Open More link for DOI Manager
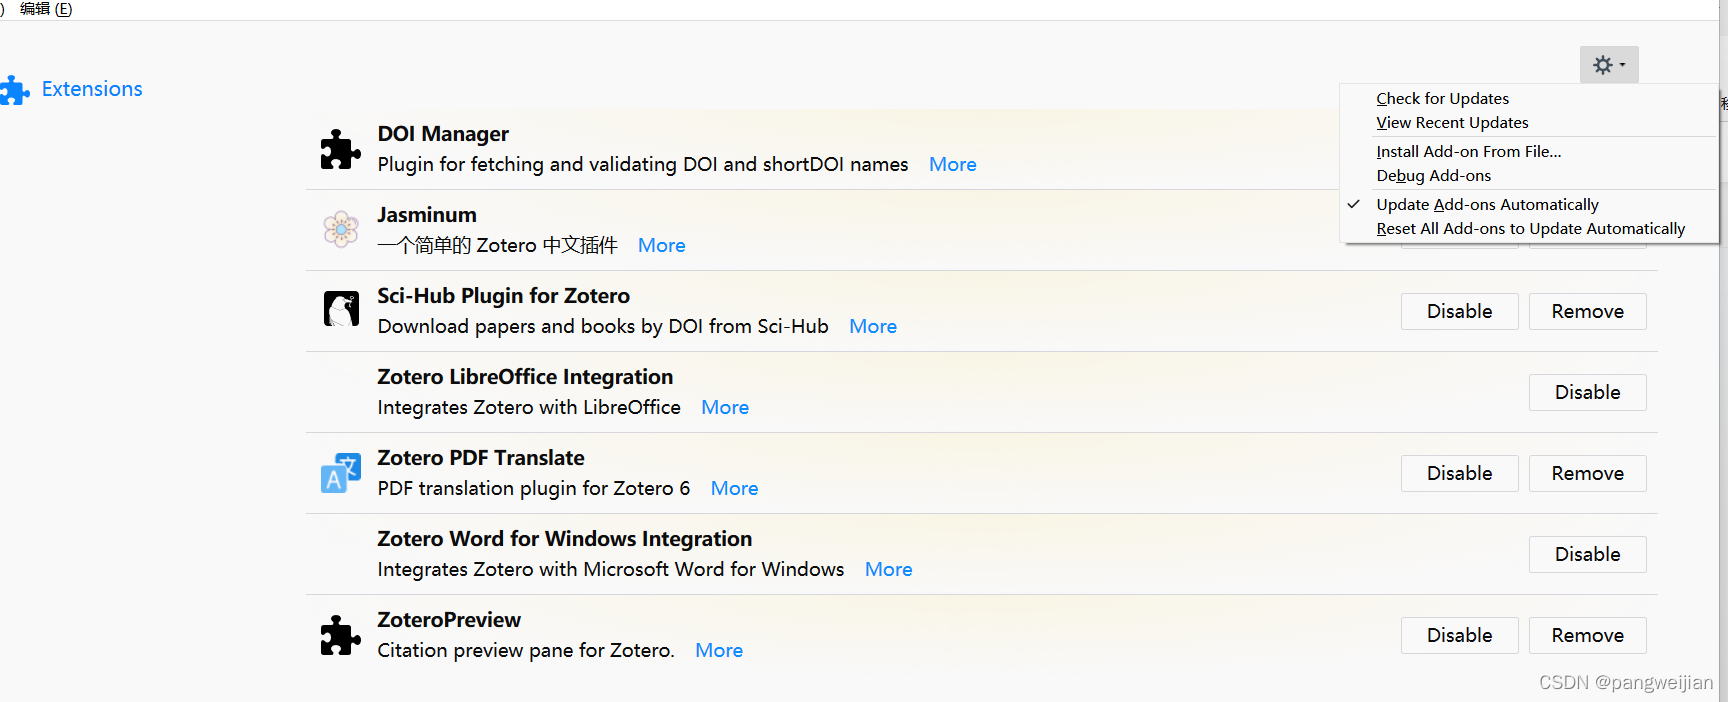Viewport: 1728px width, 702px height. click(x=952, y=164)
